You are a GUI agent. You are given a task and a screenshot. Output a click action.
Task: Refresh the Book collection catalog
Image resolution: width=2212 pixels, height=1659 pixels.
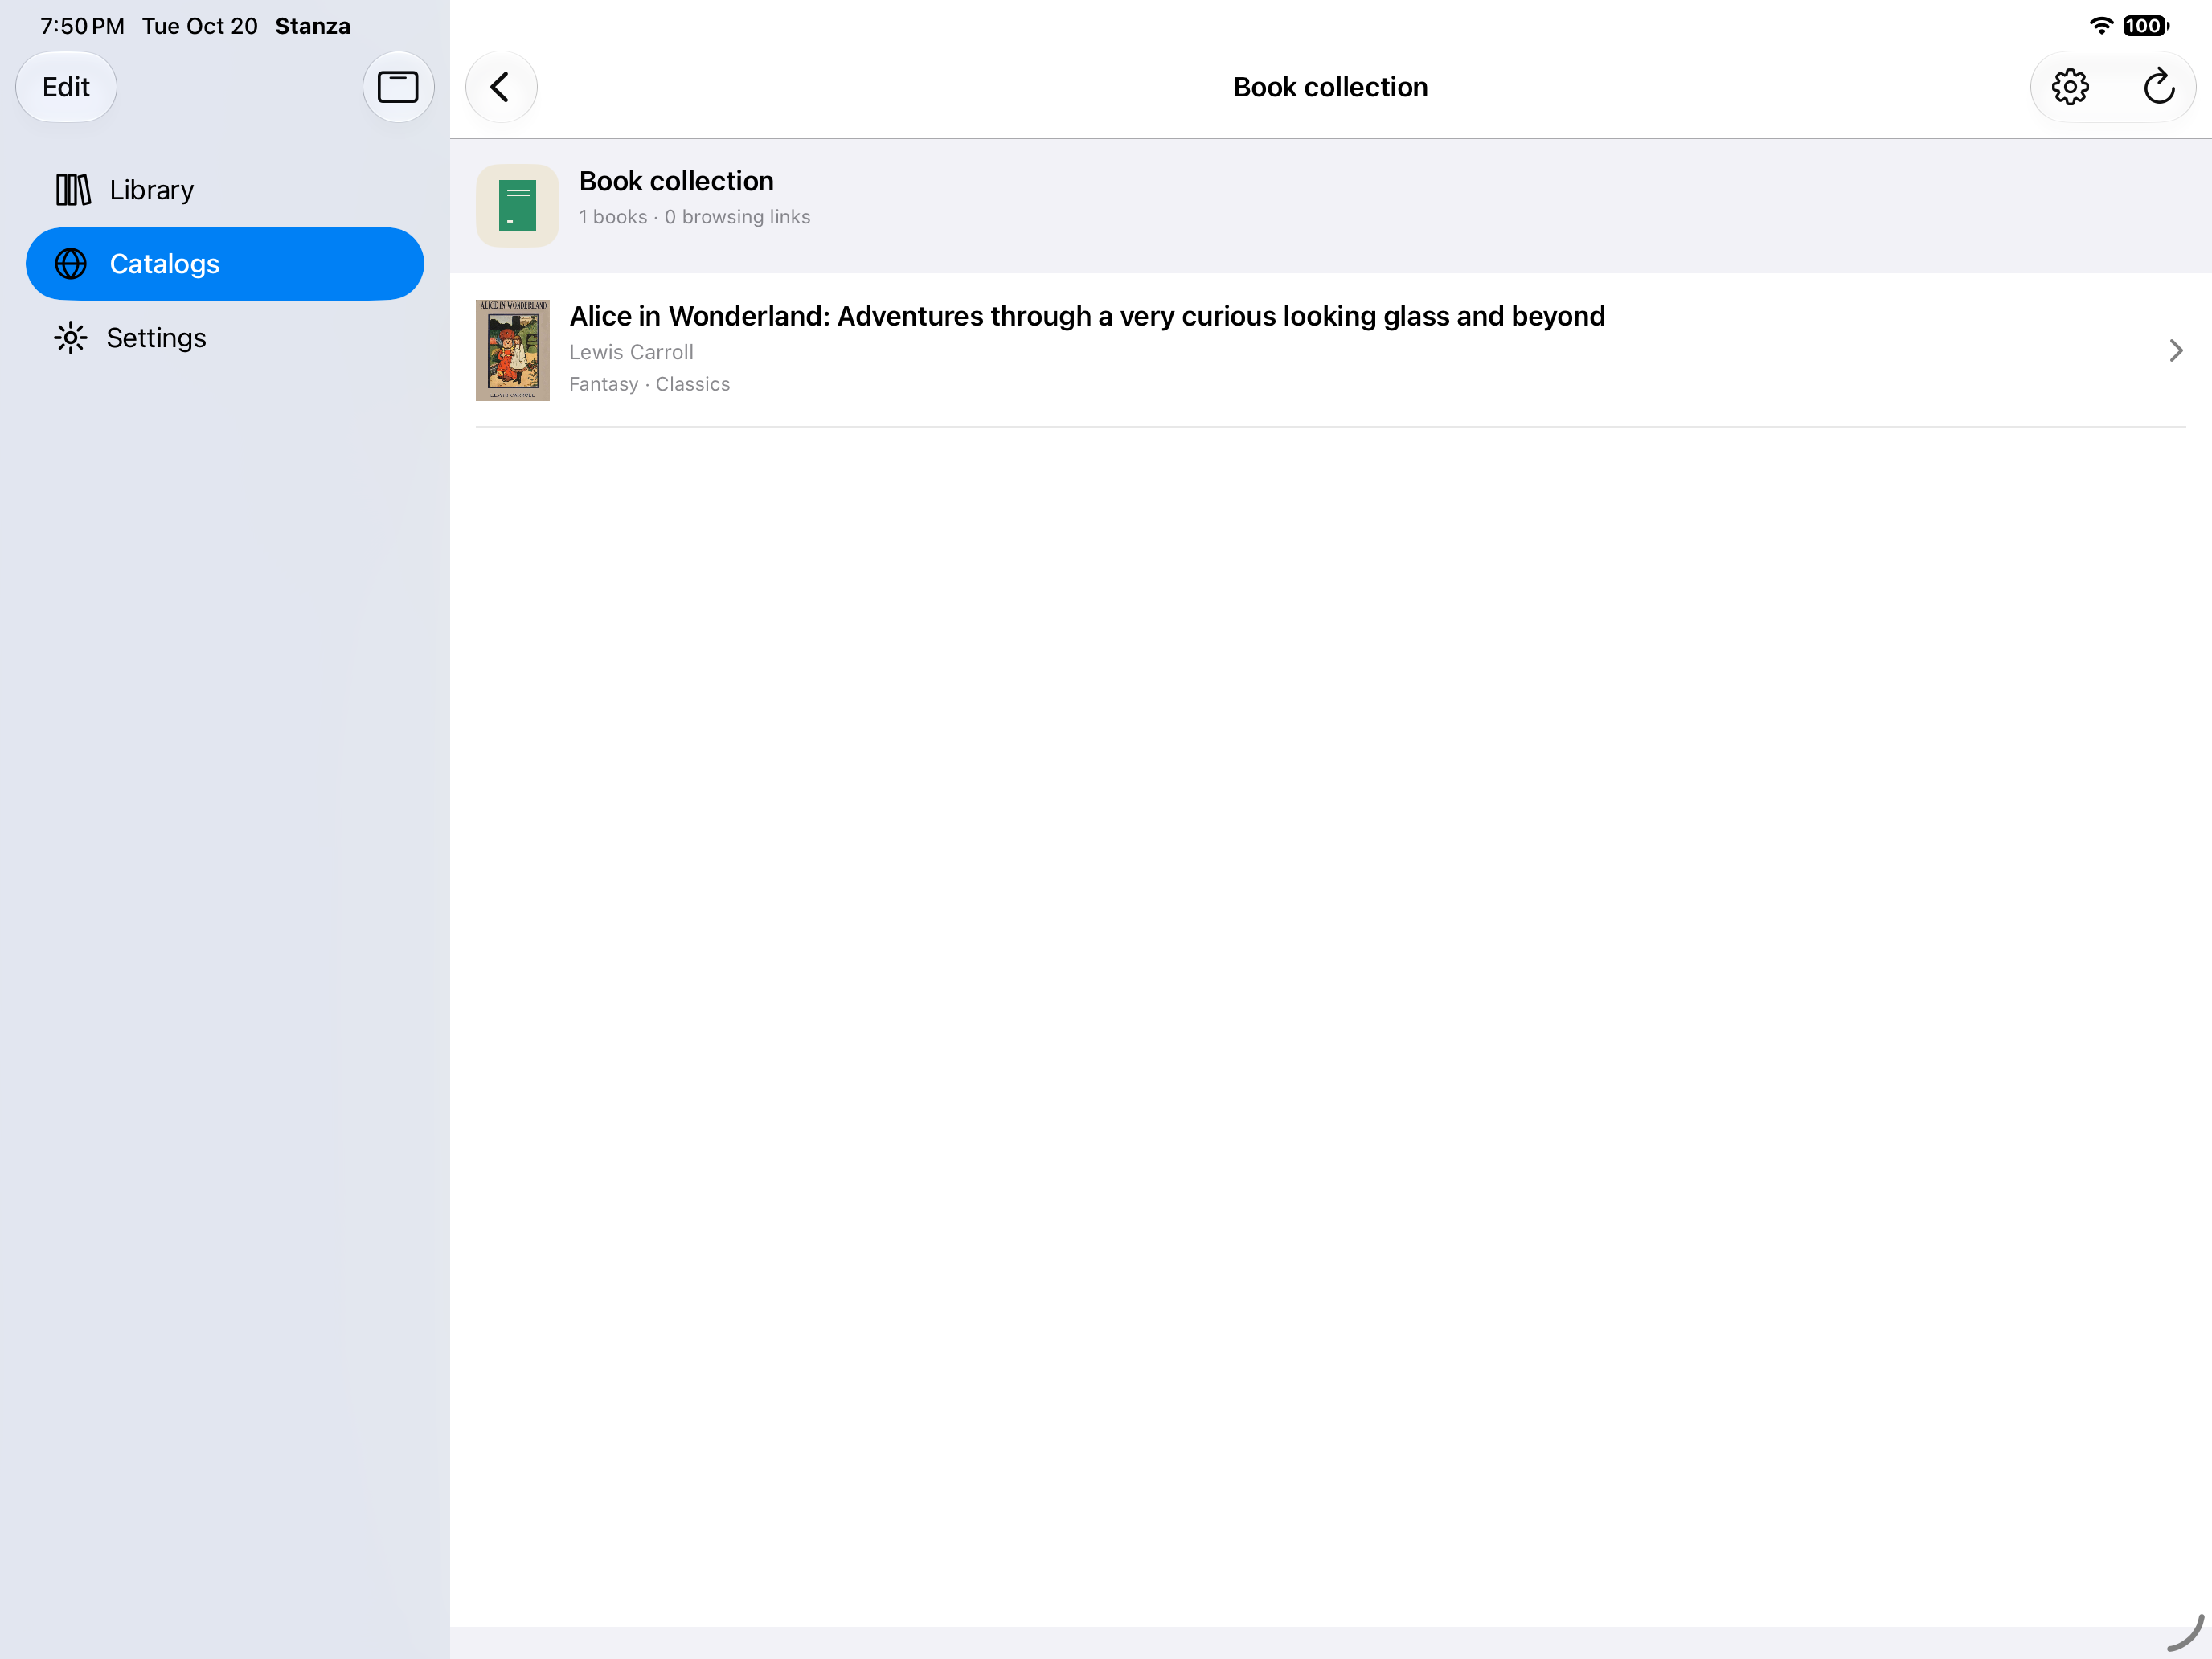coord(2158,87)
